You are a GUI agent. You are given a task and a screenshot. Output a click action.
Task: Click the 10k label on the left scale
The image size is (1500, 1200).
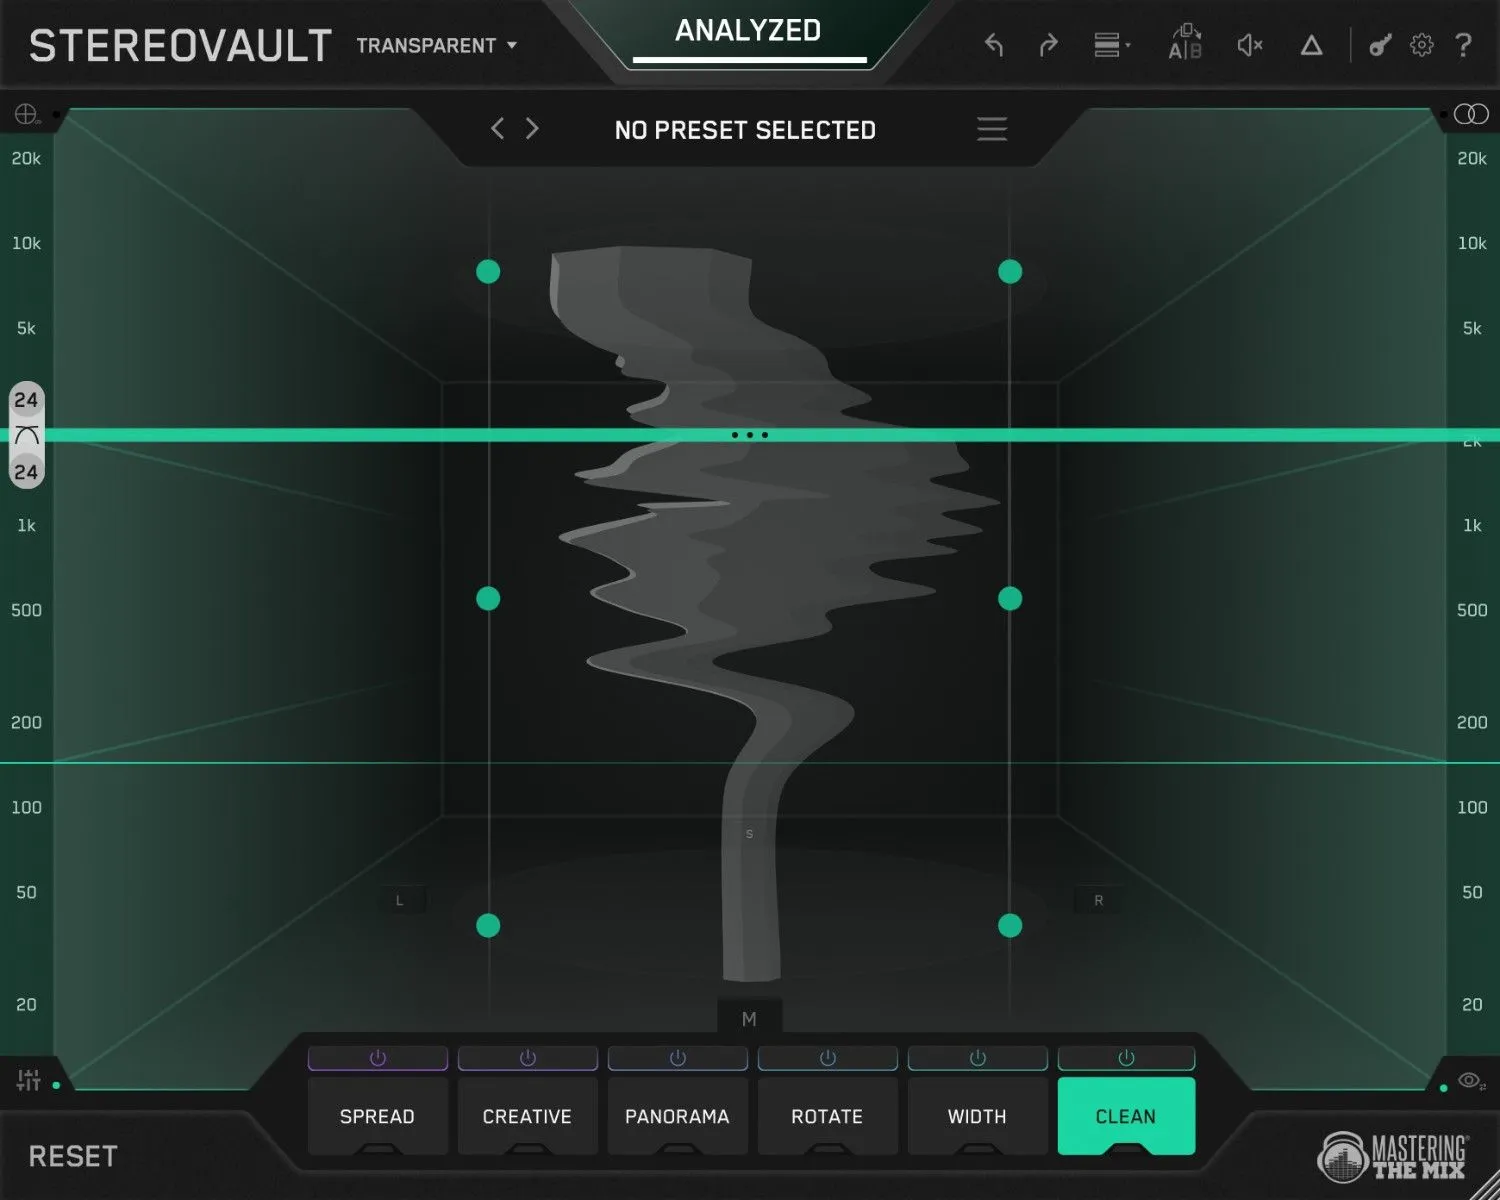[26, 243]
